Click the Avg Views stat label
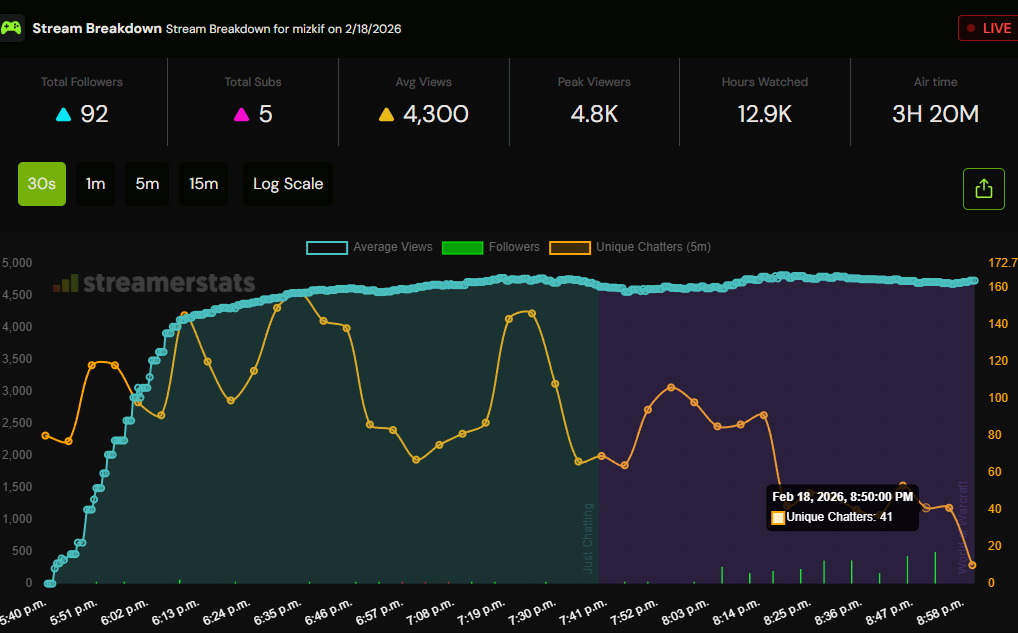The image size is (1018, 633). [423, 82]
